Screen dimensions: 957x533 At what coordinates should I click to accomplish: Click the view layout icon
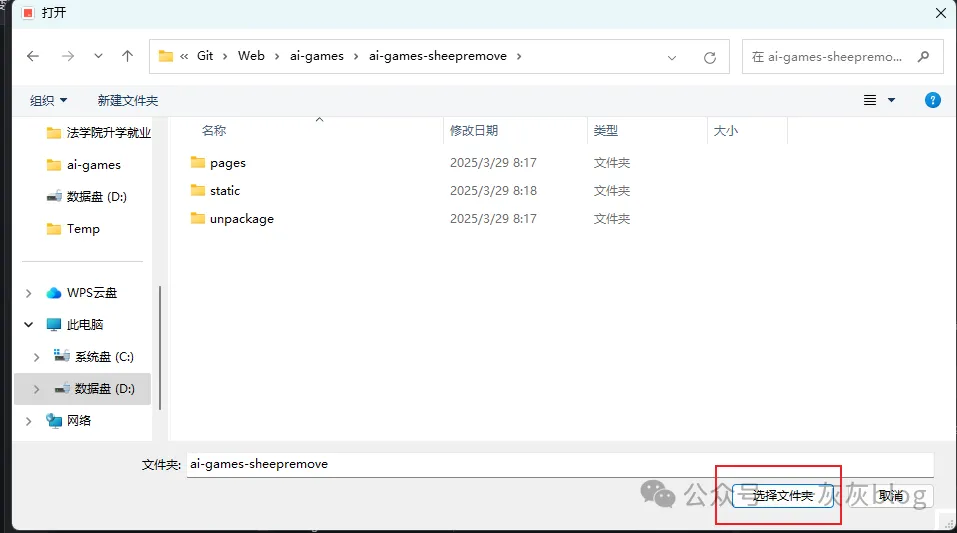(870, 100)
